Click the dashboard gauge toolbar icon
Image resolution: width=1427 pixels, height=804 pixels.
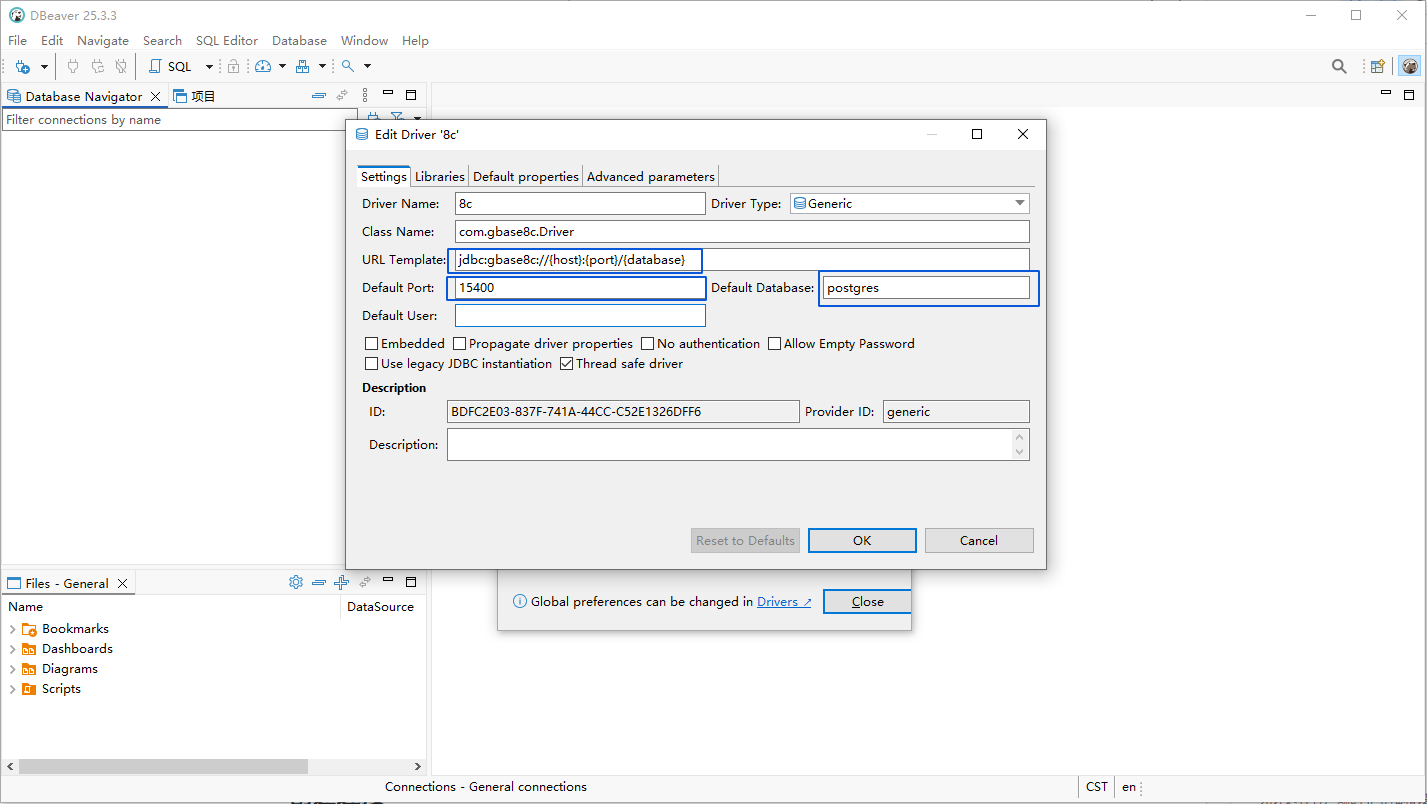click(263, 67)
